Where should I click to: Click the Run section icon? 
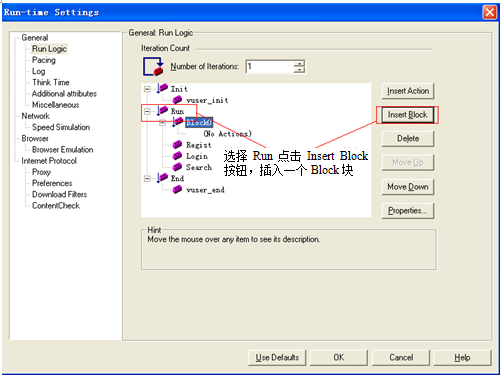162,111
